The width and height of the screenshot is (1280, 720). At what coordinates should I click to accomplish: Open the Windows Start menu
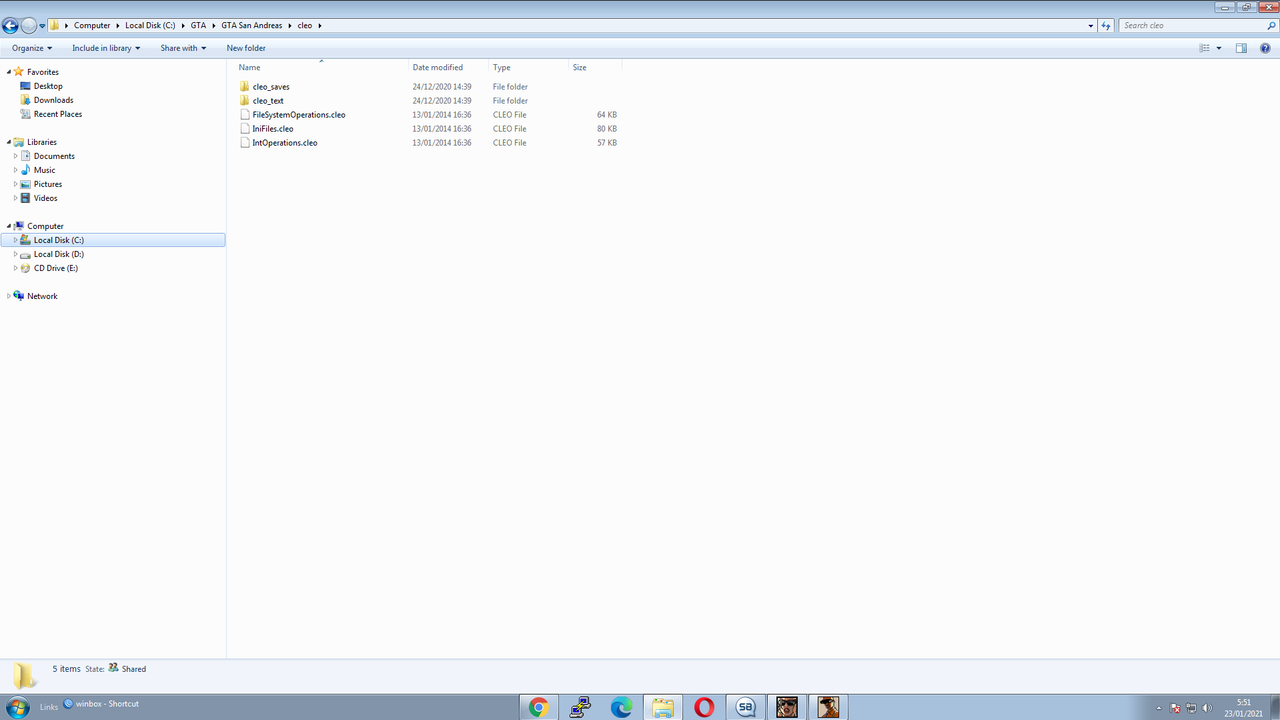17,706
